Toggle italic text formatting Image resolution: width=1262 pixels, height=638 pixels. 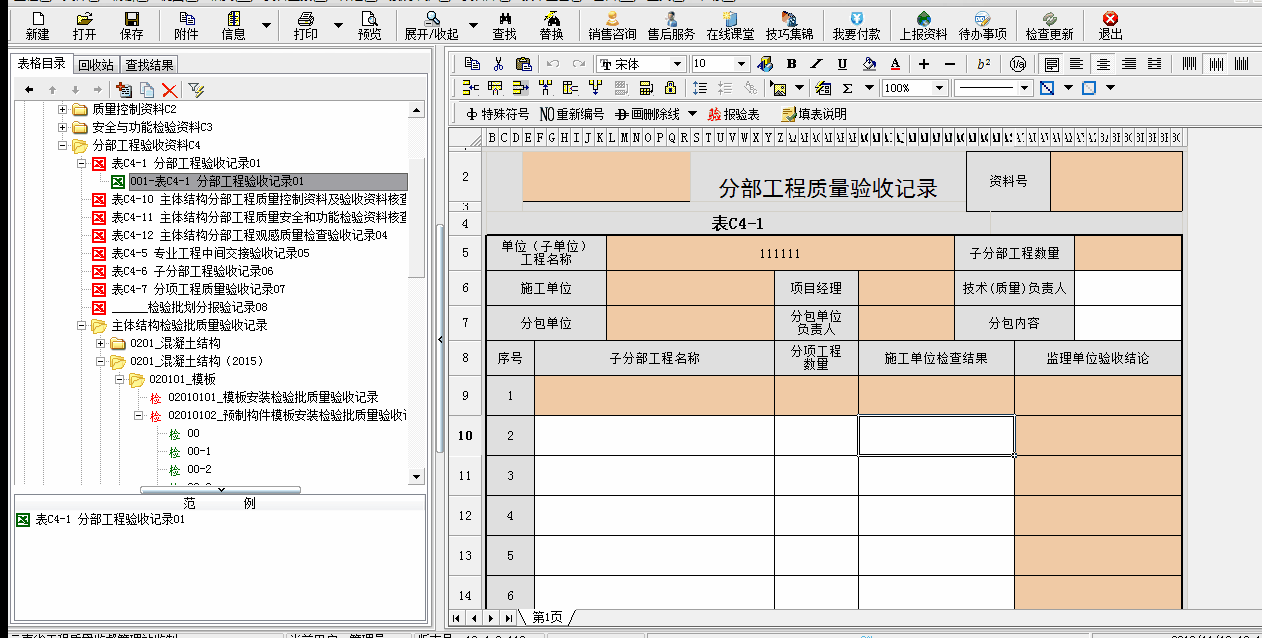pyautogui.click(x=817, y=64)
